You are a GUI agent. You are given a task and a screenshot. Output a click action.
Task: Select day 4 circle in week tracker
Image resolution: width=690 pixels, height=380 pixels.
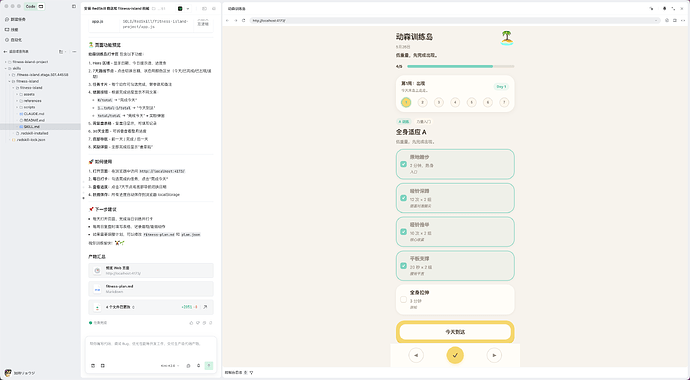click(x=455, y=102)
